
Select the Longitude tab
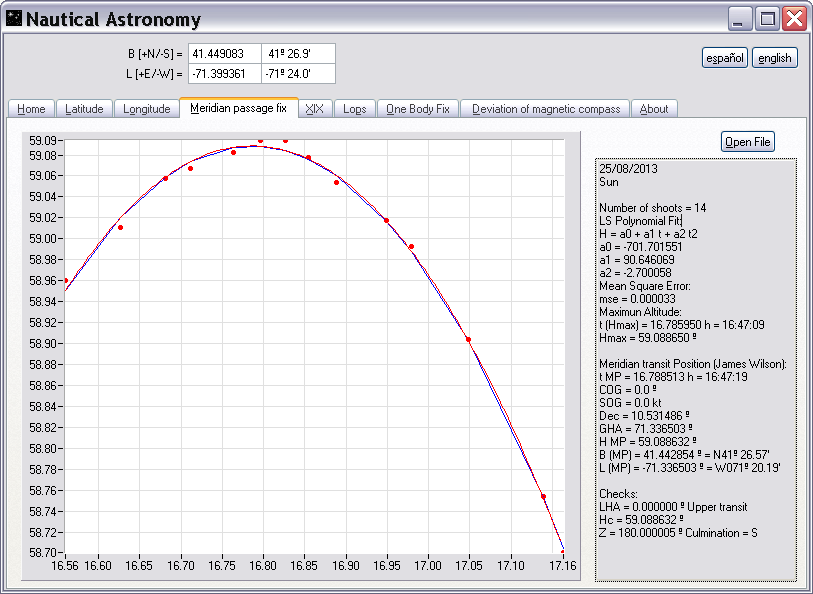point(146,109)
